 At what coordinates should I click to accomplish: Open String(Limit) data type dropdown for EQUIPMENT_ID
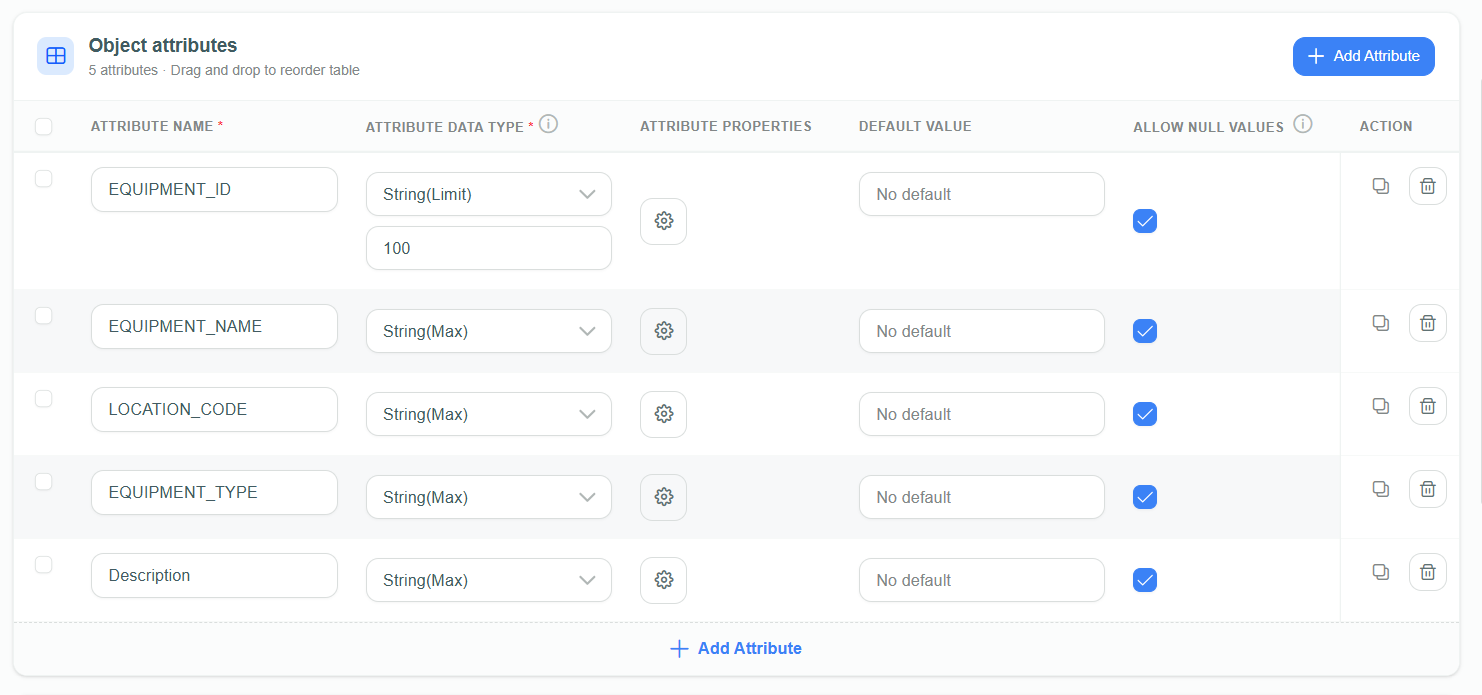point(489,194)
